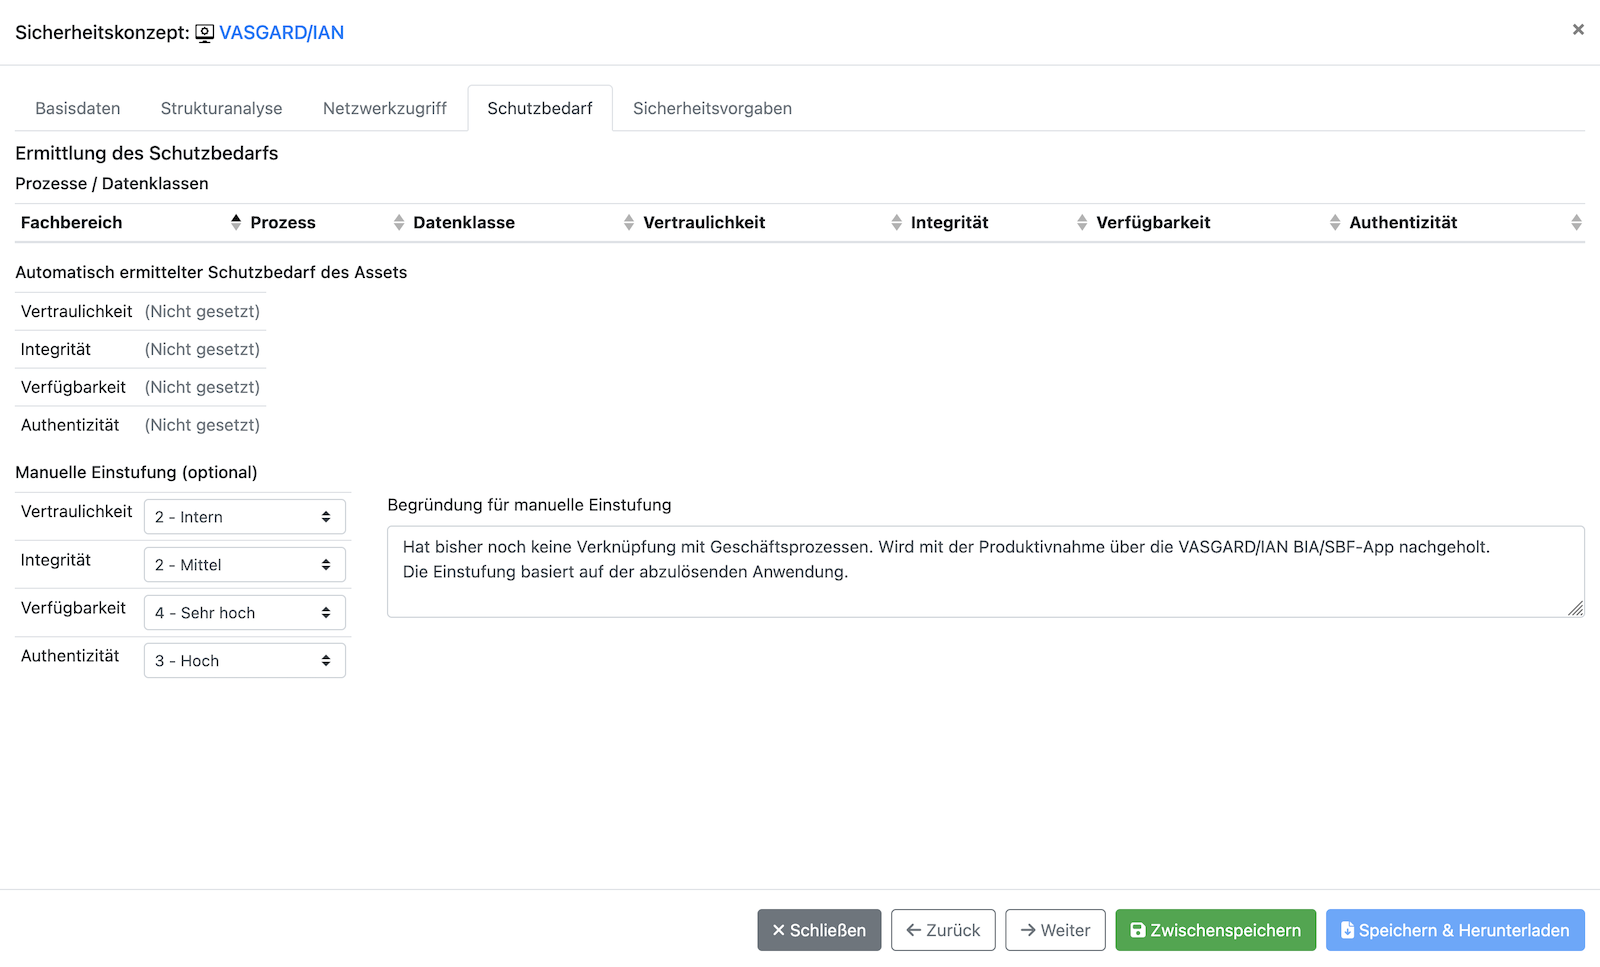The image size is (1600, 967).
Task: Sort table by Datenklasse column
Action: click(x=464, y=223)
